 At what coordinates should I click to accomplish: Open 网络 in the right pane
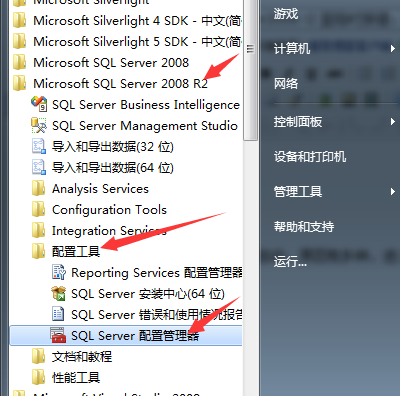tap(286, 84)
